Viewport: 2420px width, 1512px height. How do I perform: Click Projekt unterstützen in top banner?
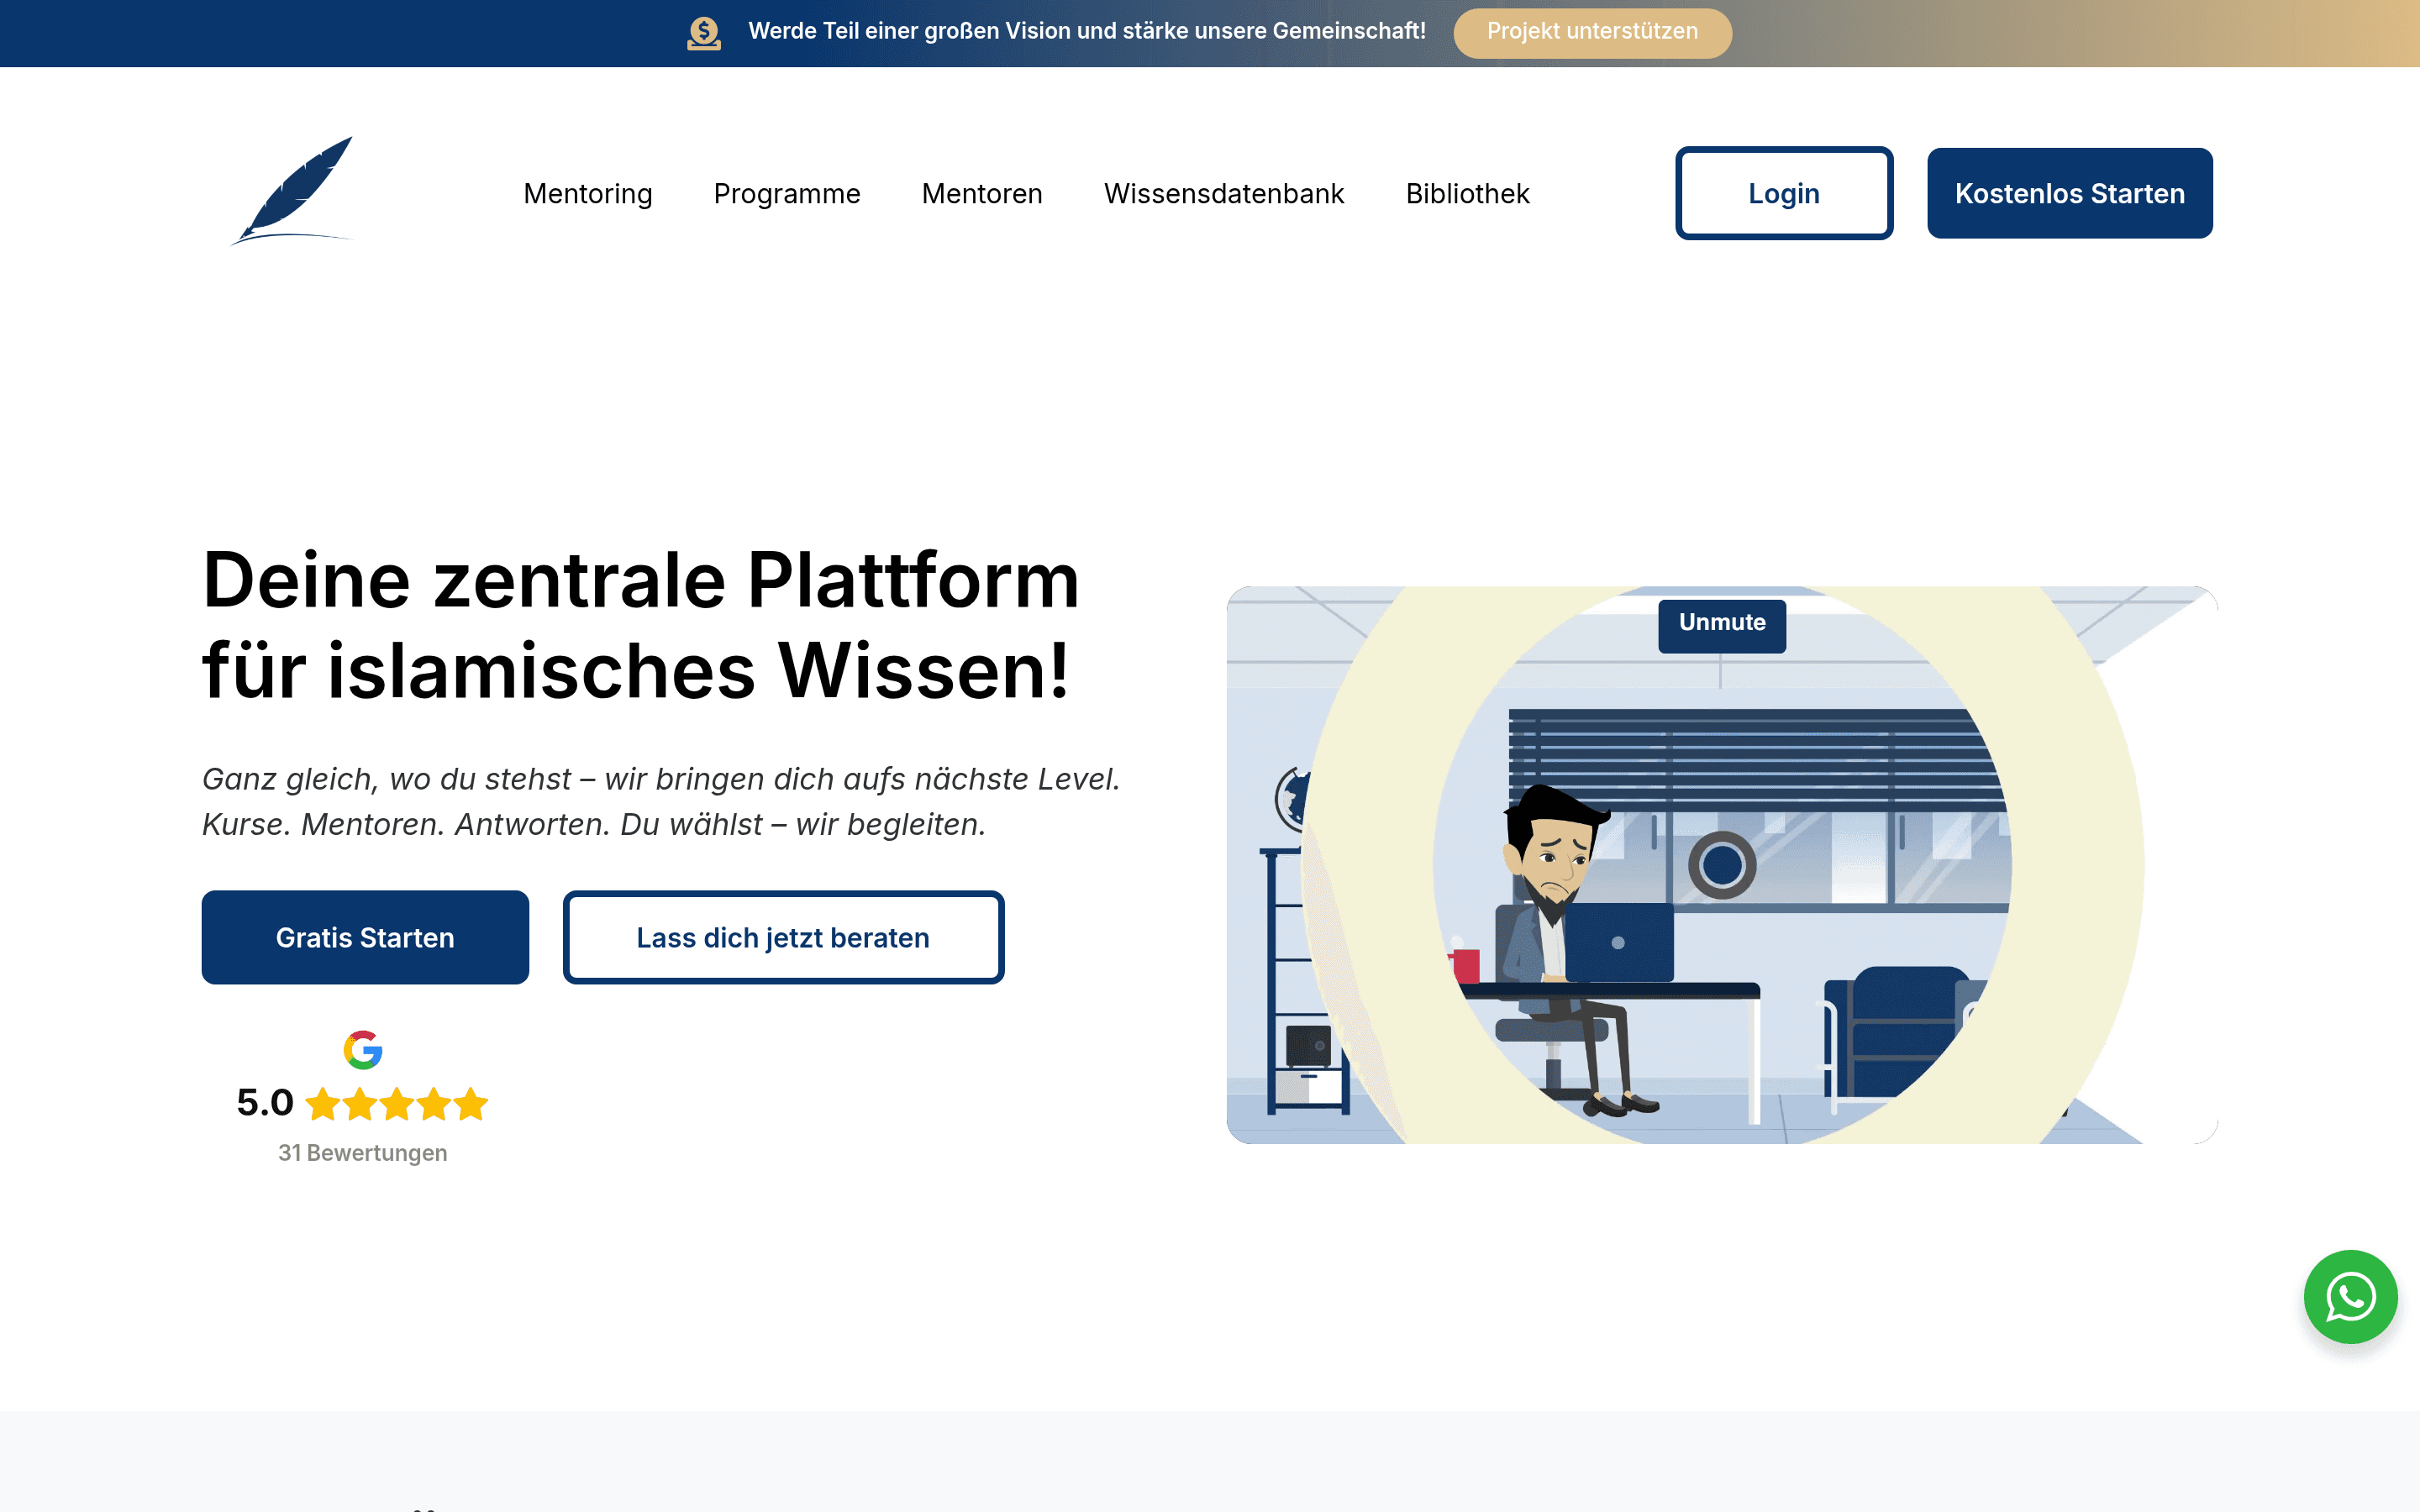coord(1592,33)
